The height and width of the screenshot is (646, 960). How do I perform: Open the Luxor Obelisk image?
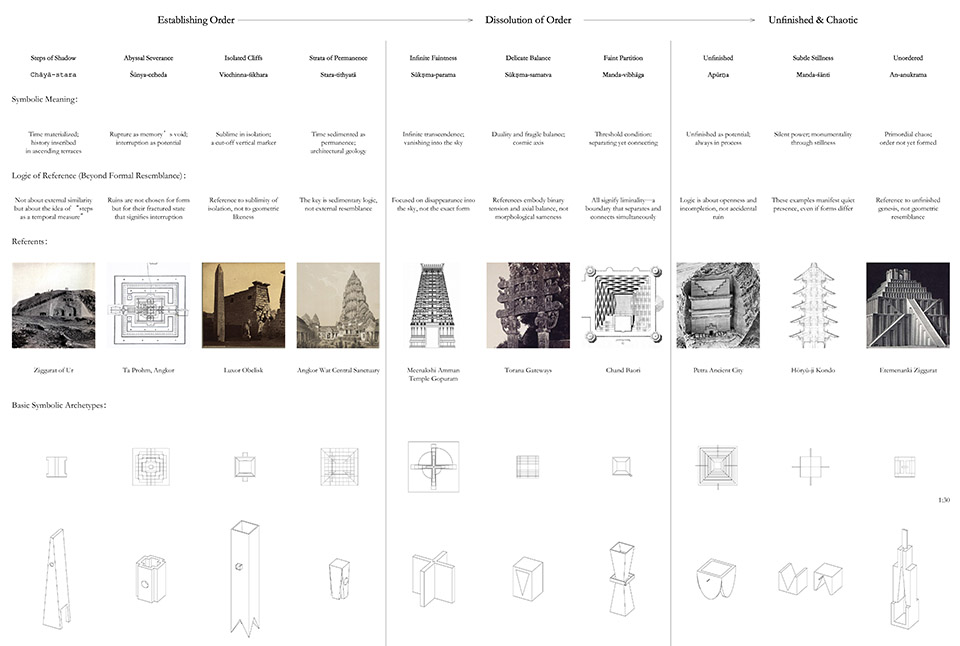[x=243, y=306]
